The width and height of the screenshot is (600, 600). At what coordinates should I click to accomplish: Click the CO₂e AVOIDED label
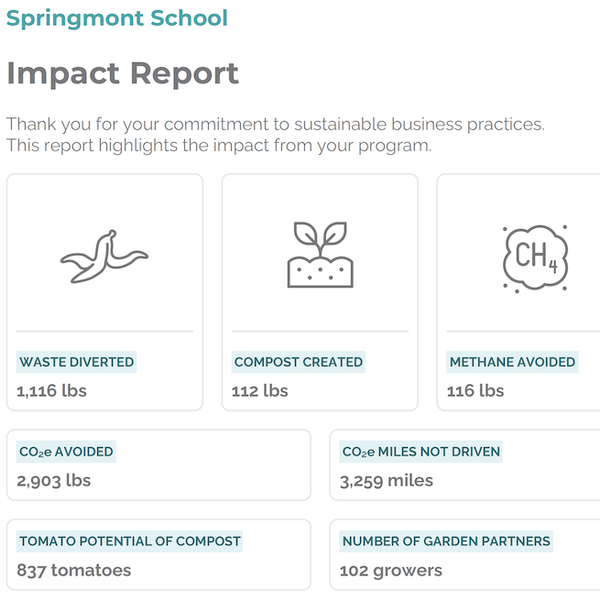tap(66, 452)
